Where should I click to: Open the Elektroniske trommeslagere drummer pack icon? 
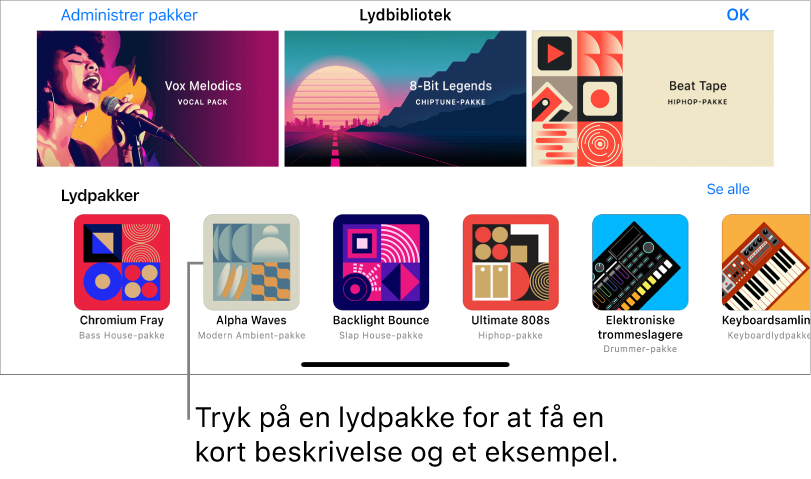[640, 262]
